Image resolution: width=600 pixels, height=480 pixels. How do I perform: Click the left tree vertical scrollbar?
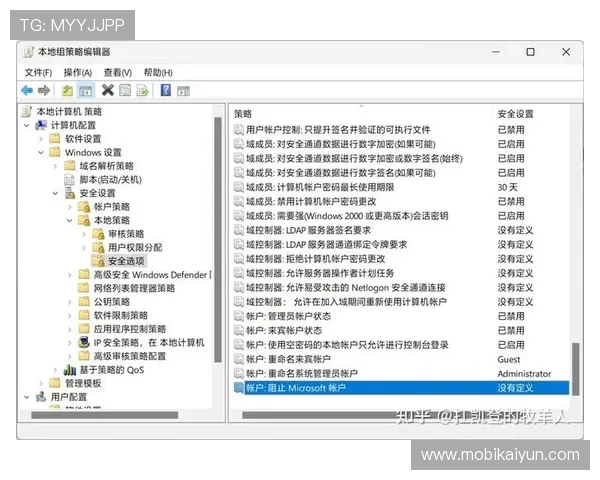point(218,239)
